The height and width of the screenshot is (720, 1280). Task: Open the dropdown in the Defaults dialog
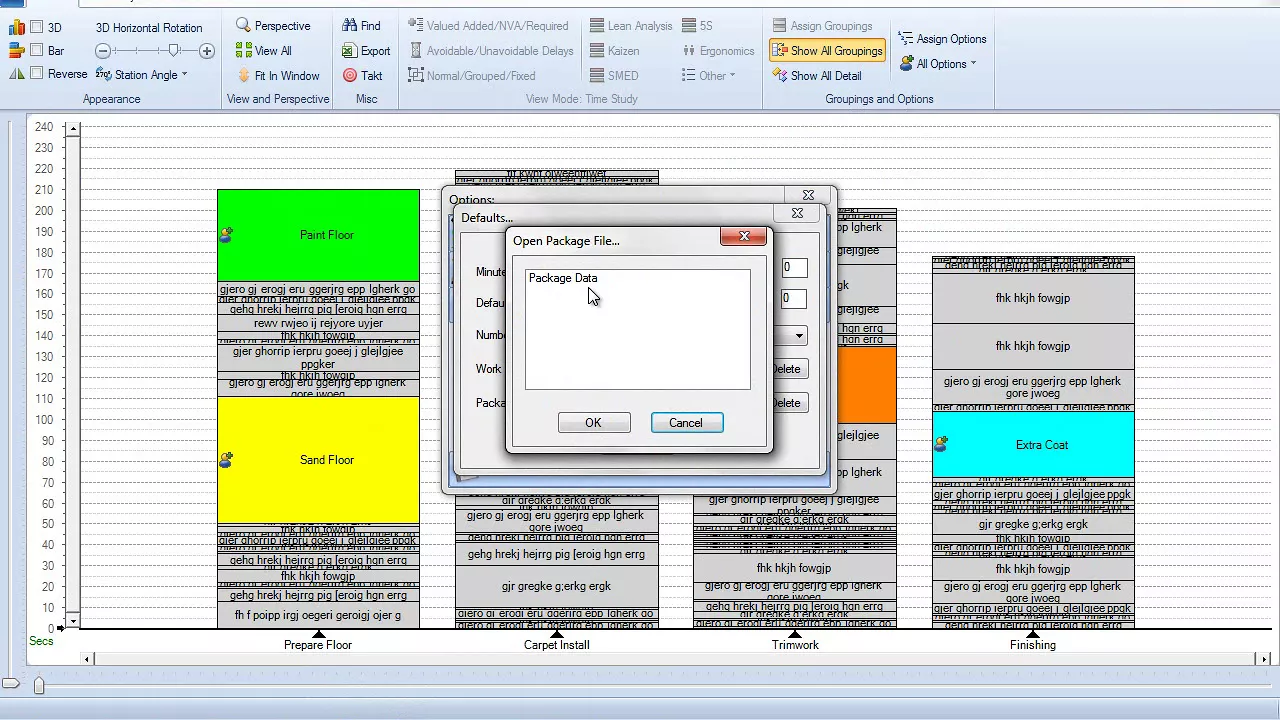799,336
